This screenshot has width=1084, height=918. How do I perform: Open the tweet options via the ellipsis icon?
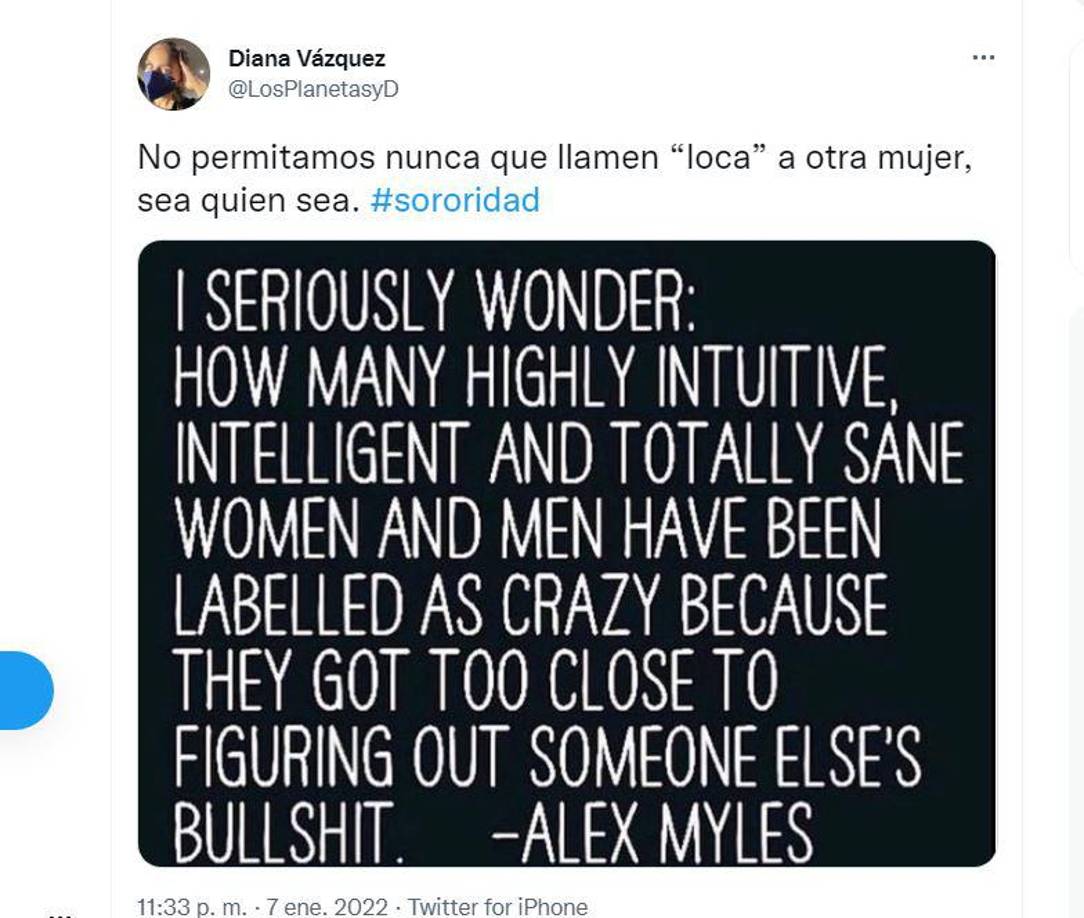(985, 57)
